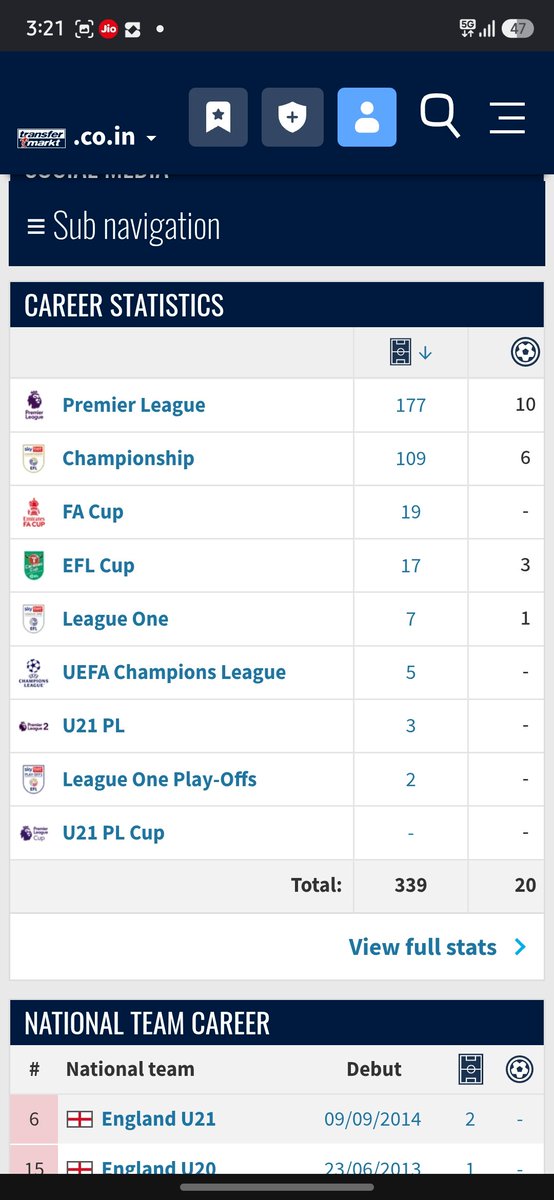Open search with the magnifying glass
This screenshot has height=1200, width=554.
440,116
